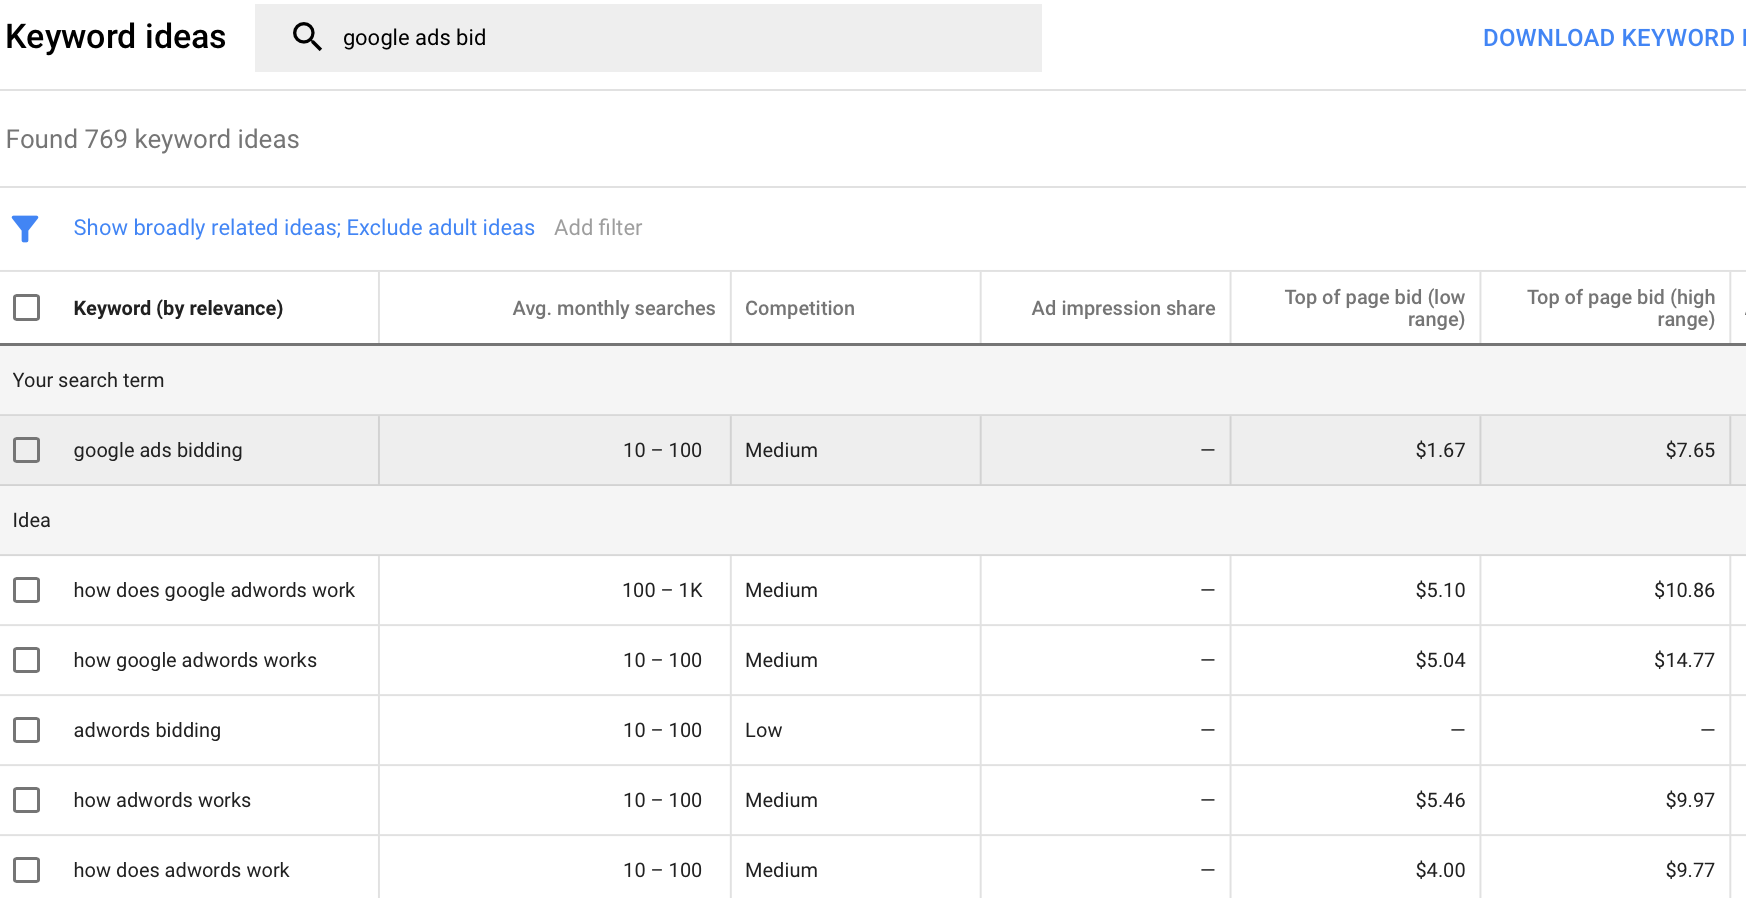Click the 'Idea' section label
The width and height of the screenshot is (1746, 898).
tap(31, 520)
